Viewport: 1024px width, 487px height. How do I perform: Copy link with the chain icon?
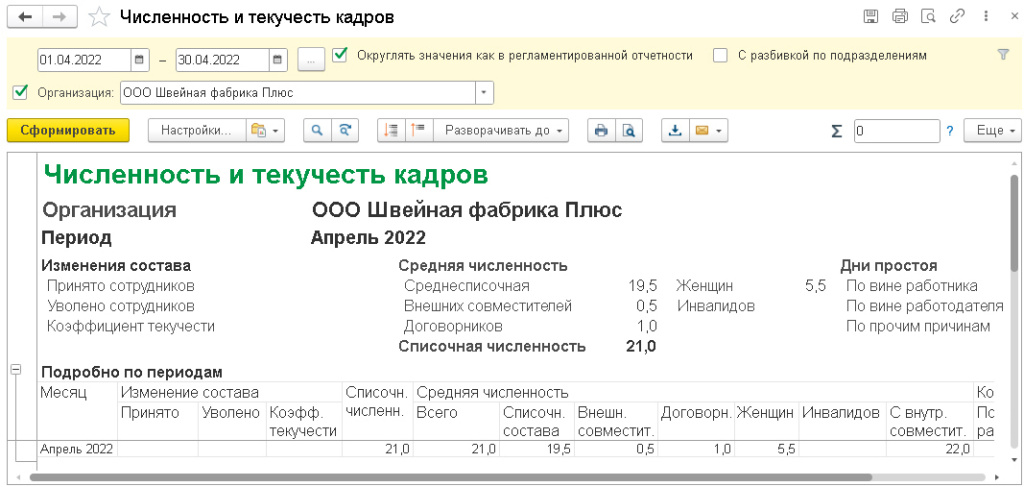coord(957,16)
